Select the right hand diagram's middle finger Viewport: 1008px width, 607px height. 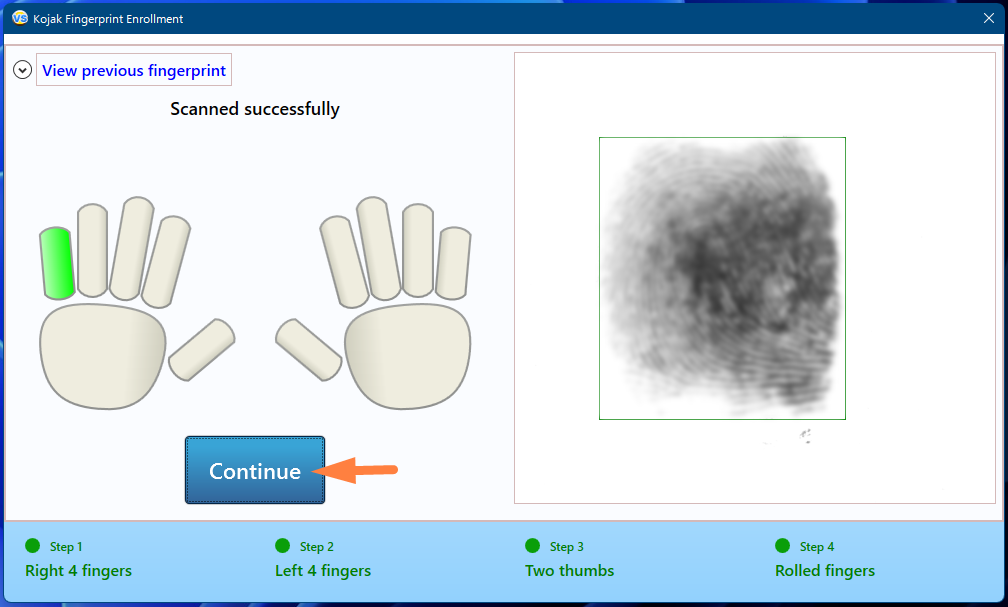[379, 249]
